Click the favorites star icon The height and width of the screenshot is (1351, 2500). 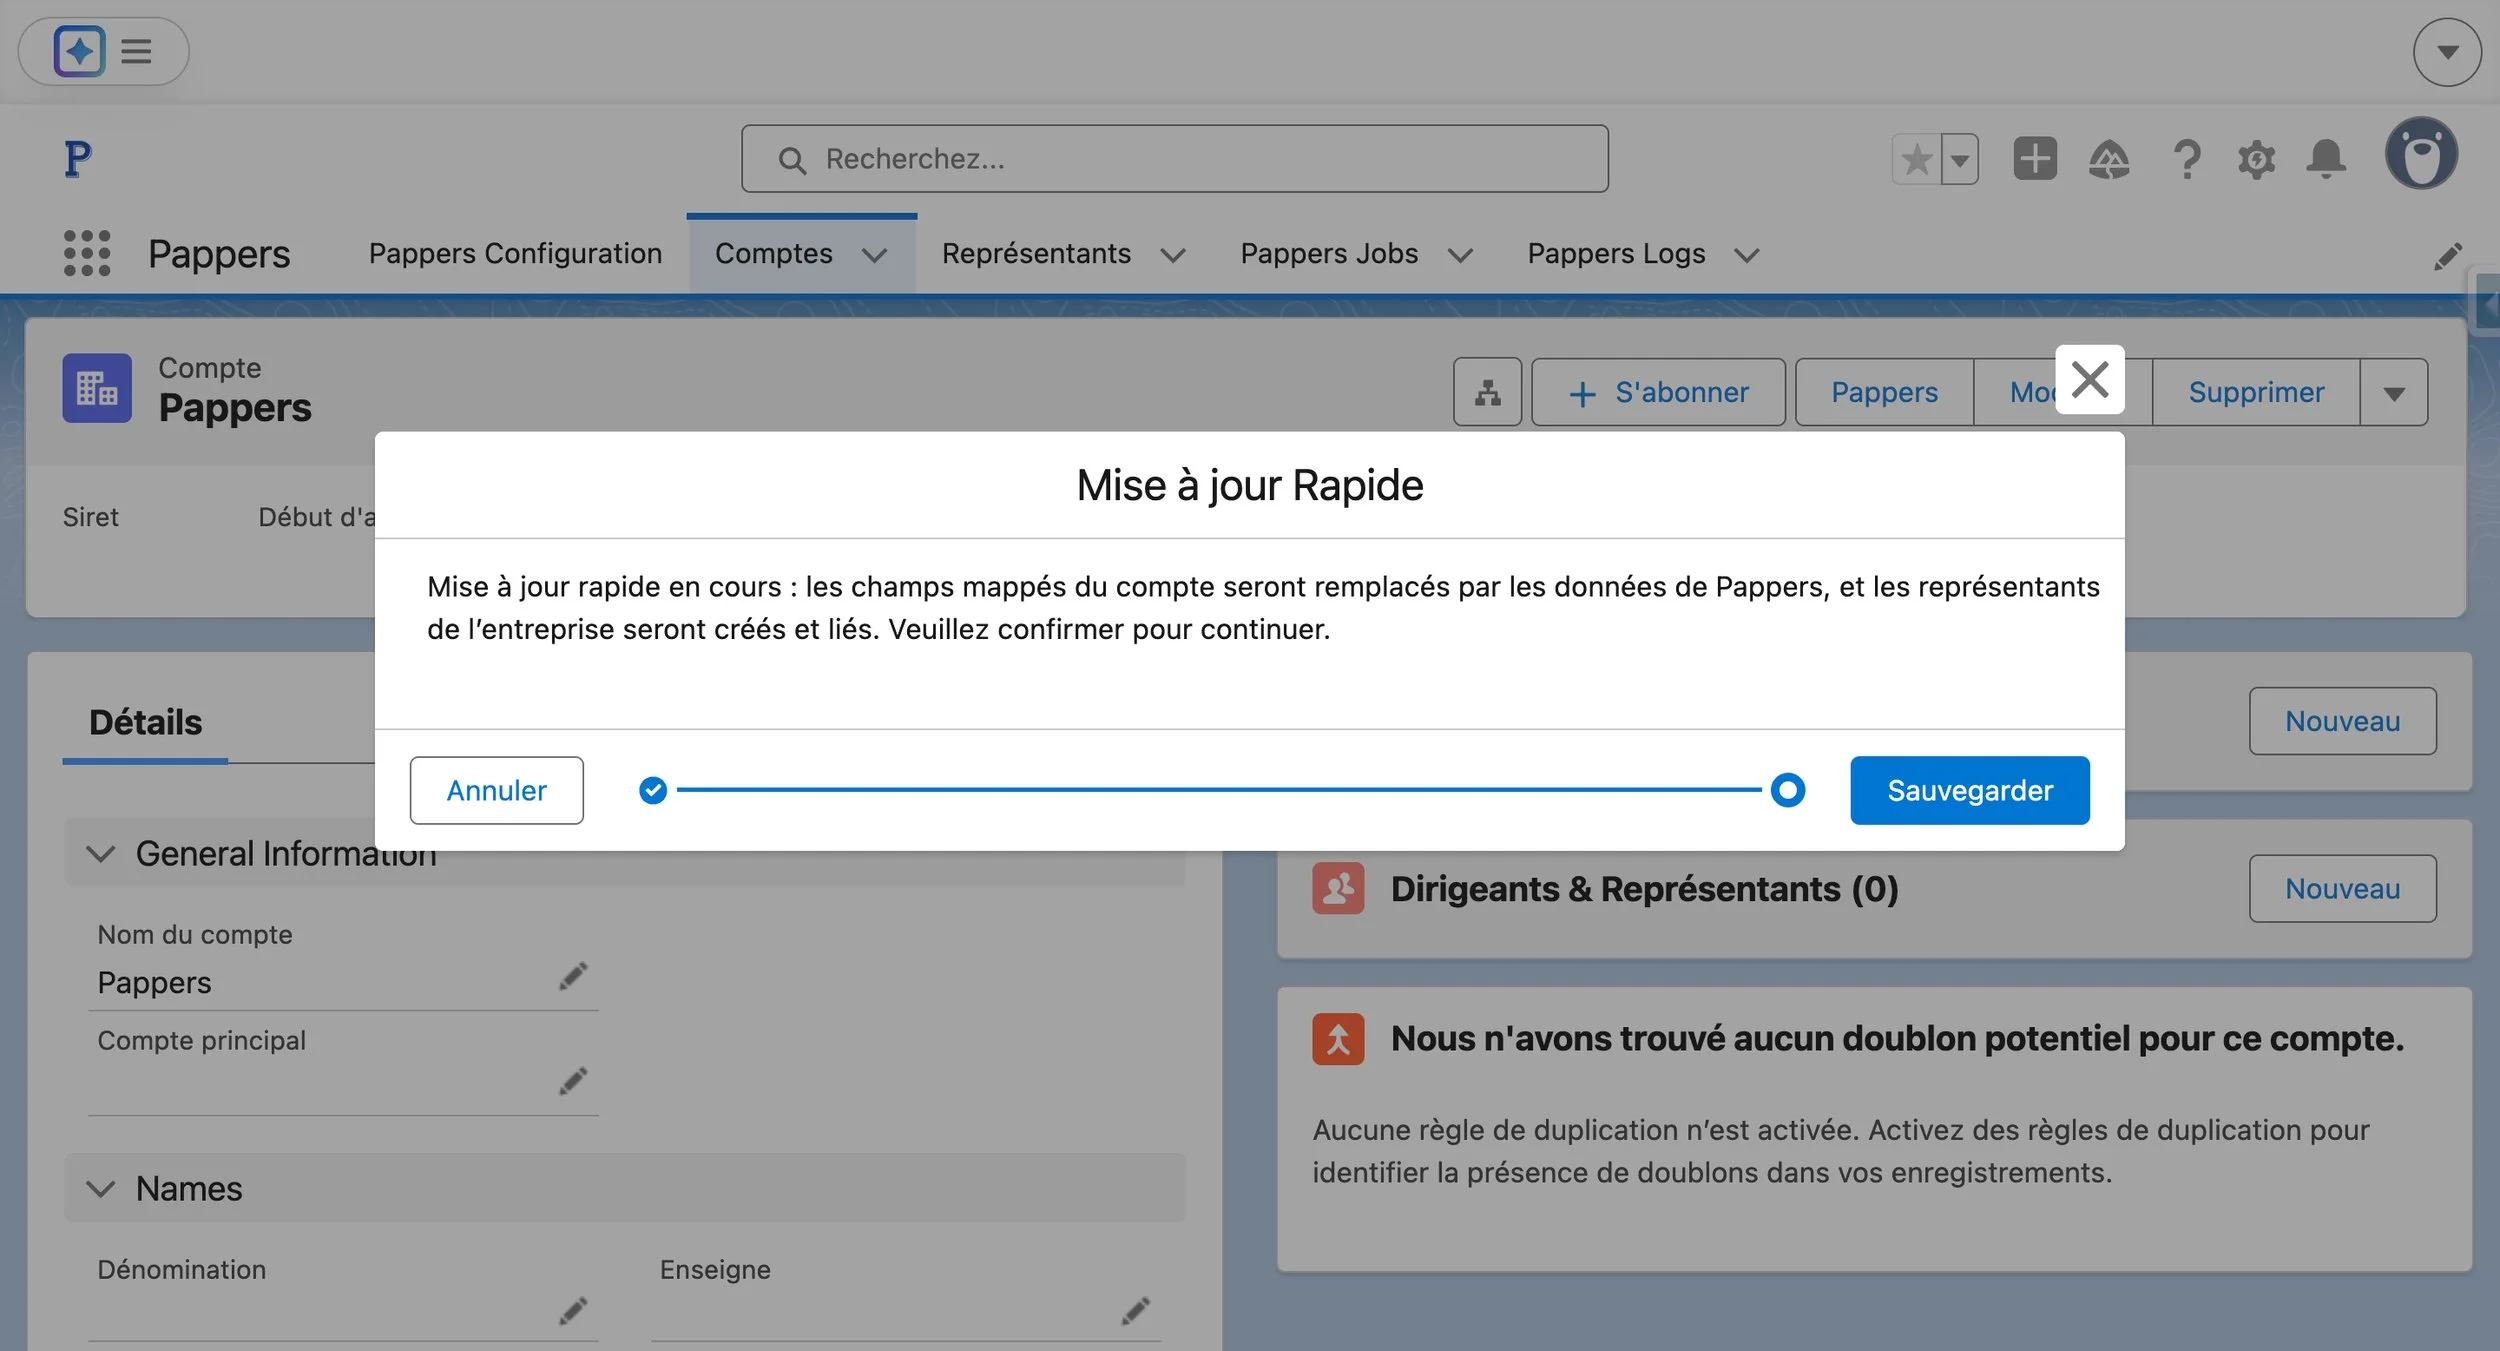(1917, 159)
